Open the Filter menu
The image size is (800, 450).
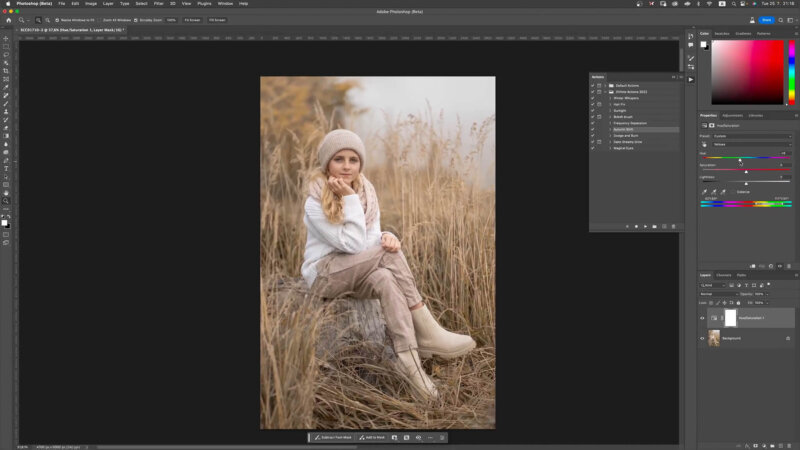[158, 4]
